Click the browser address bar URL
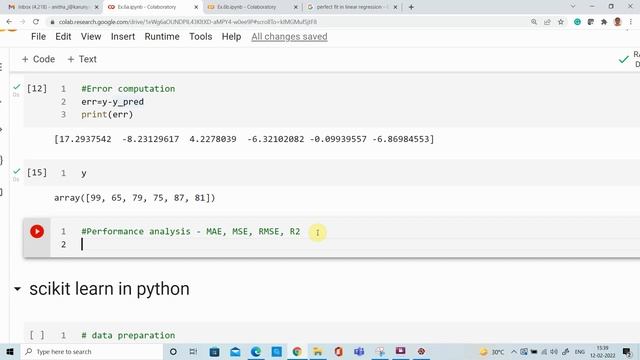 click(188, 22)
